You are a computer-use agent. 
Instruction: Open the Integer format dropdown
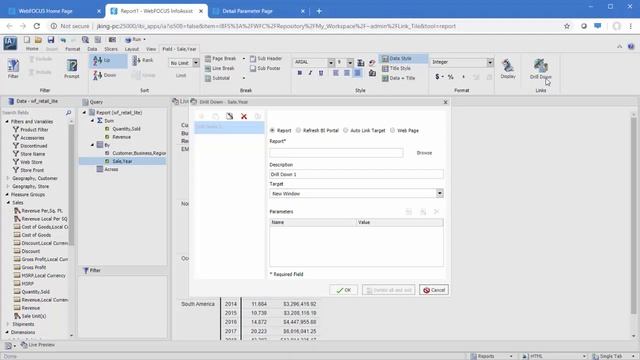coord(490,62)
